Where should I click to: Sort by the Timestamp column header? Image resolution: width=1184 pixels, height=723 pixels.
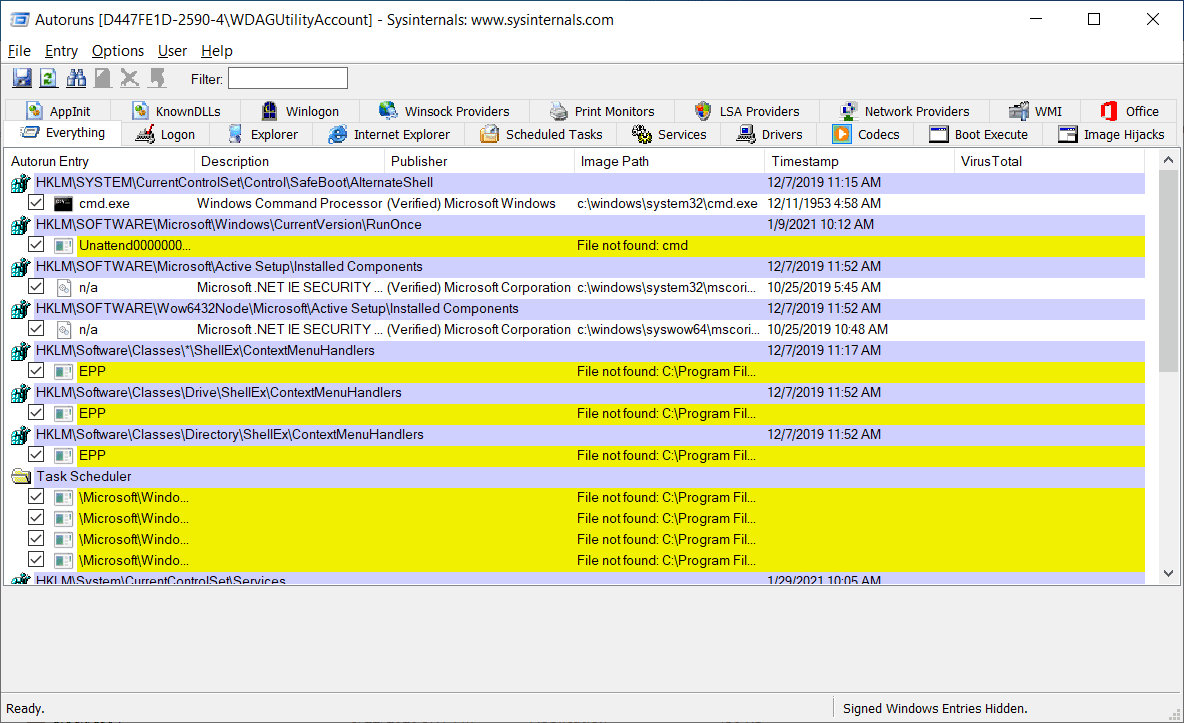click(859, 161)
